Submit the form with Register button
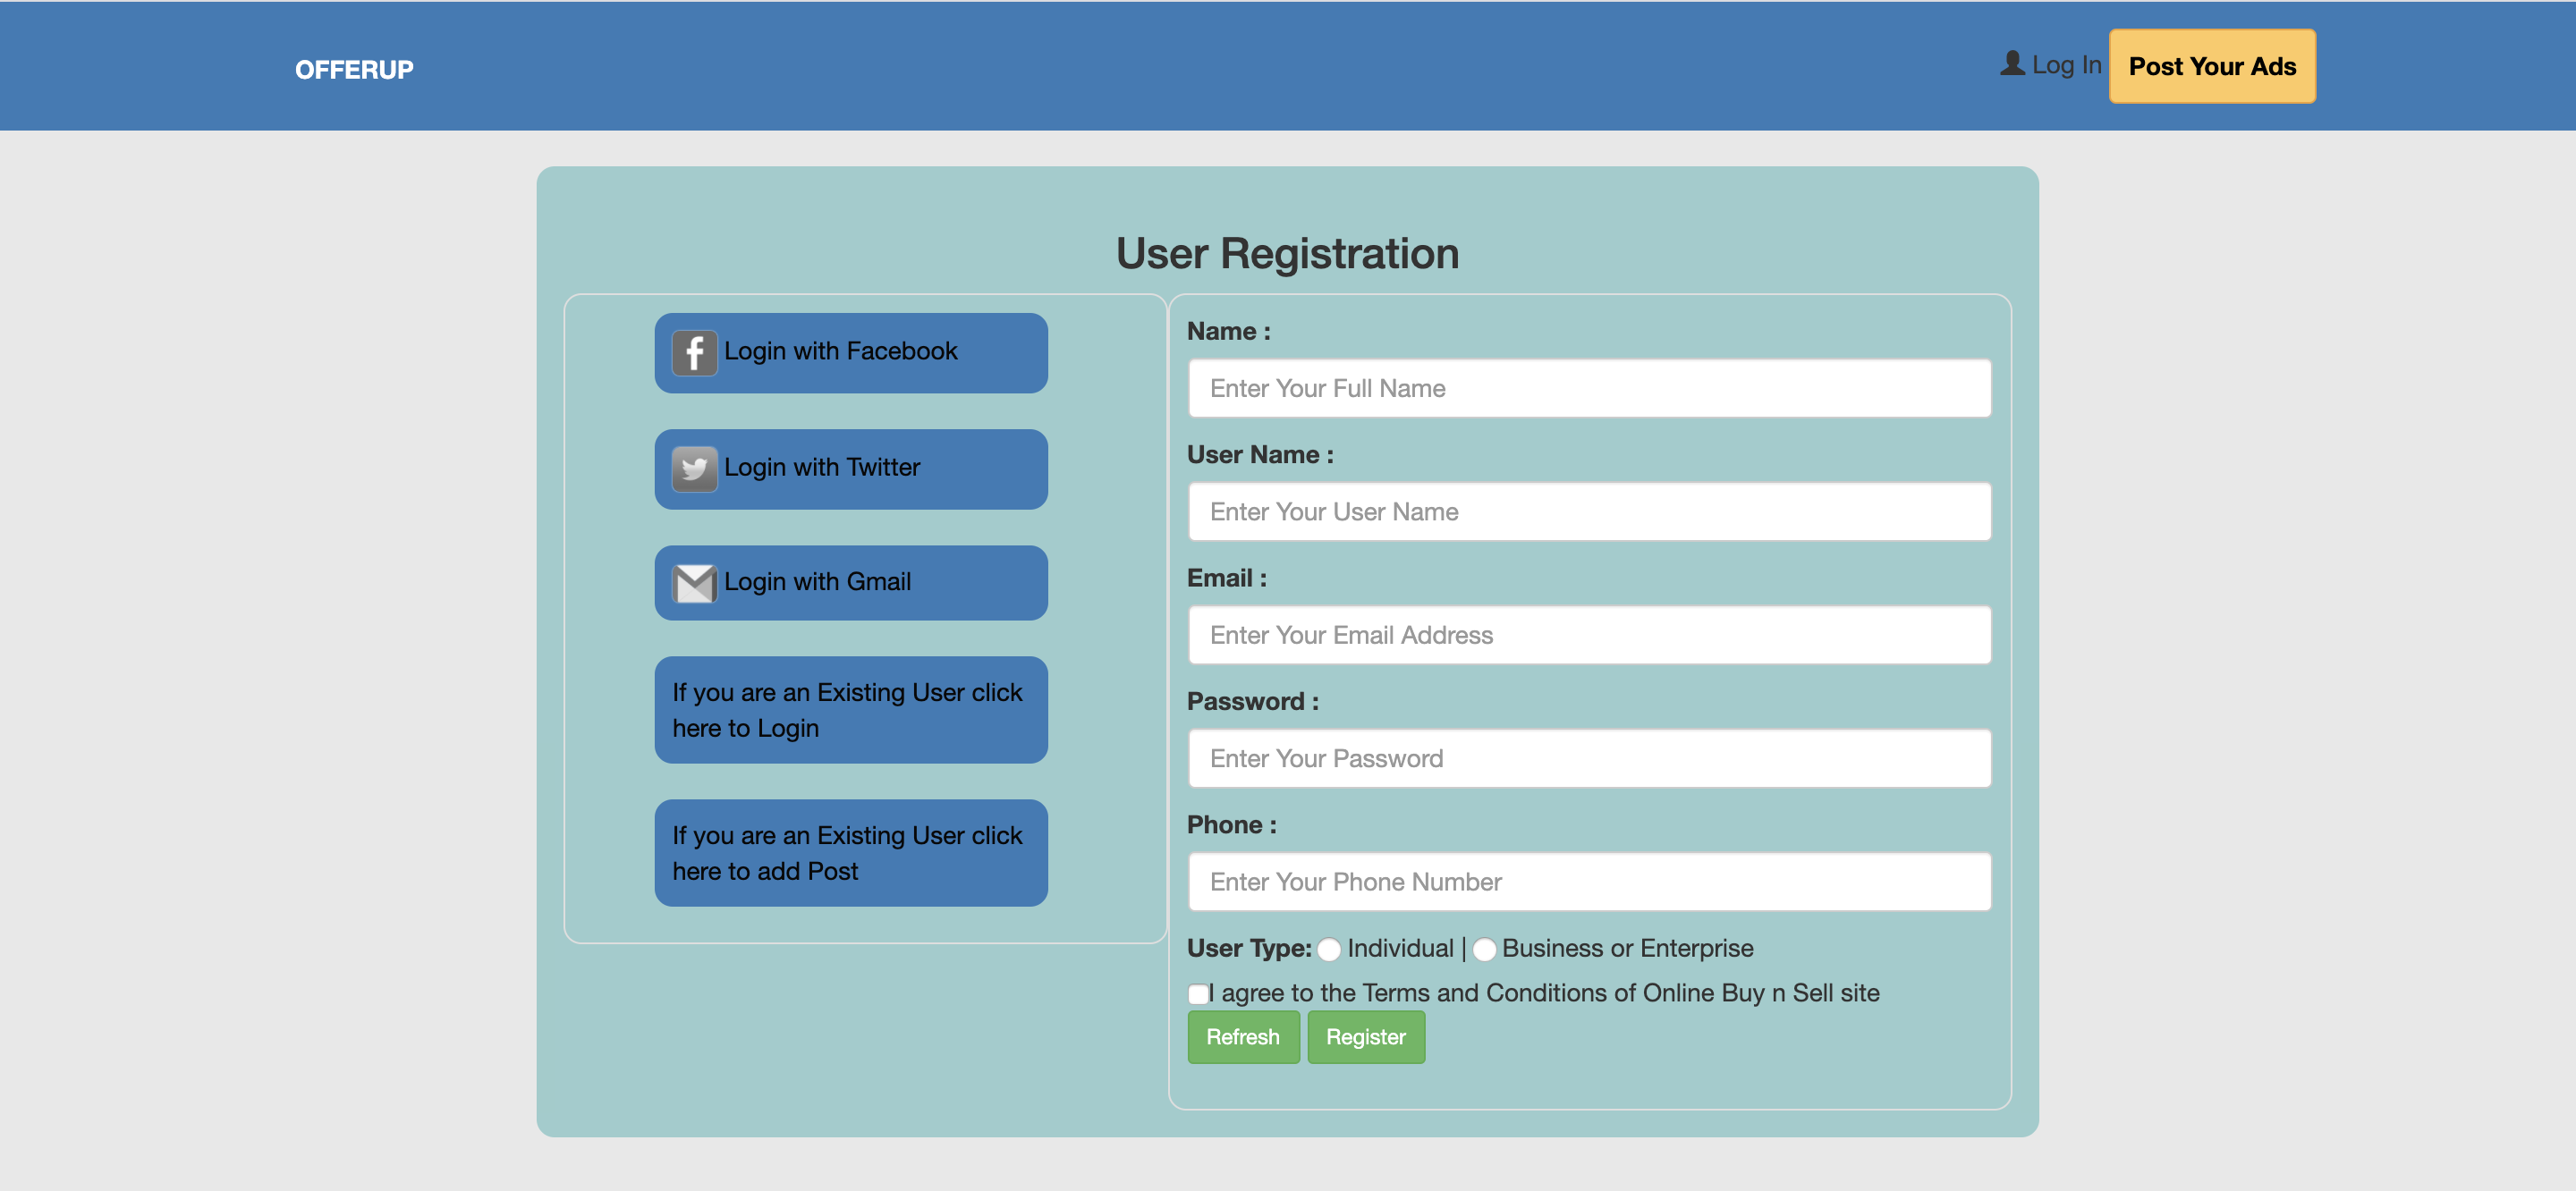 point(1365,1037)
